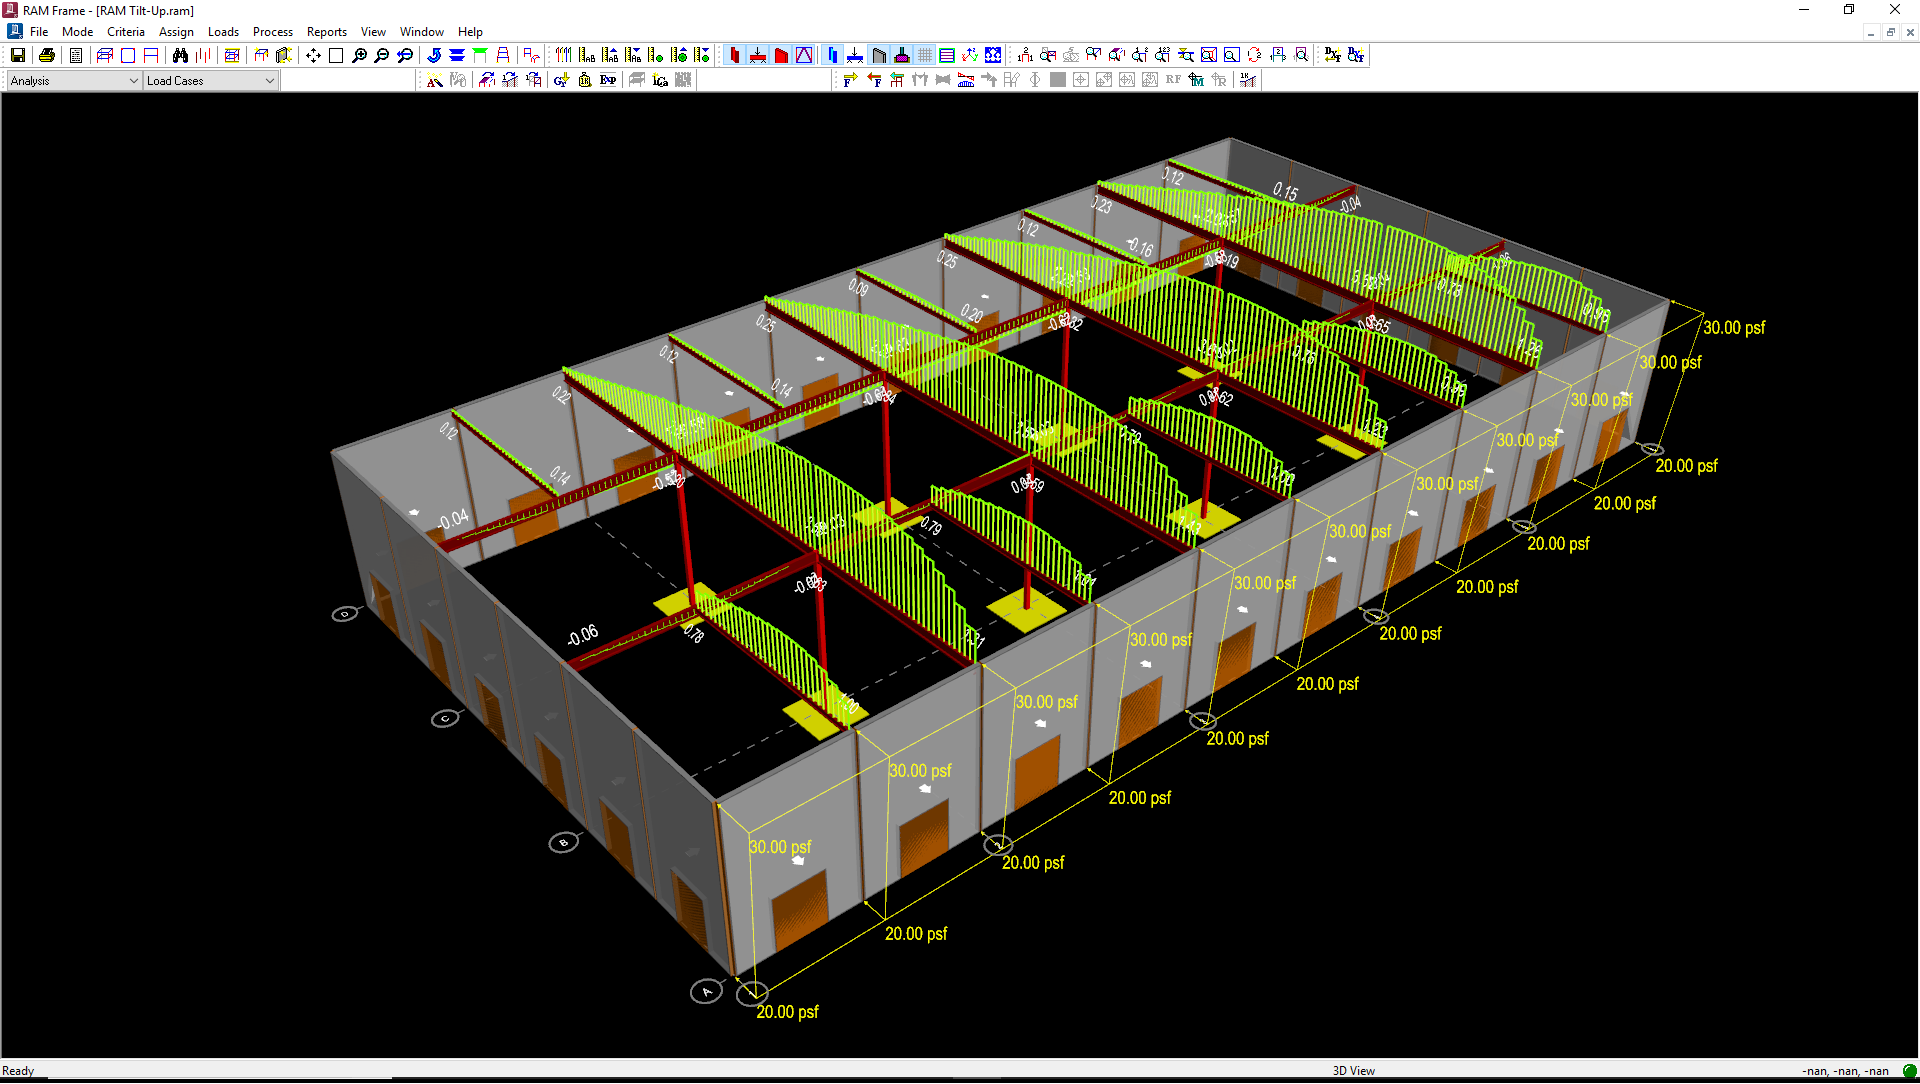Toggle the purple footing display button
The width and height of the screenshot is (1920, 1084).
click(902, 55)
